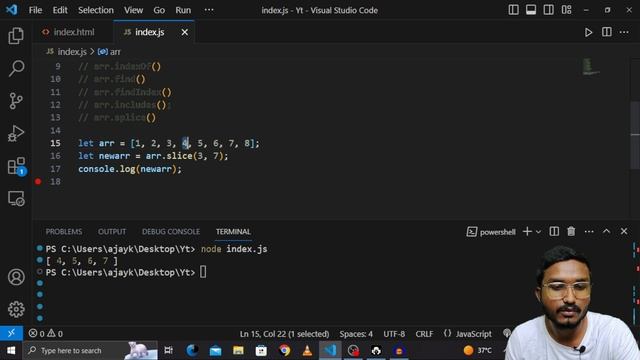Open the File menu

coord(35,10)
